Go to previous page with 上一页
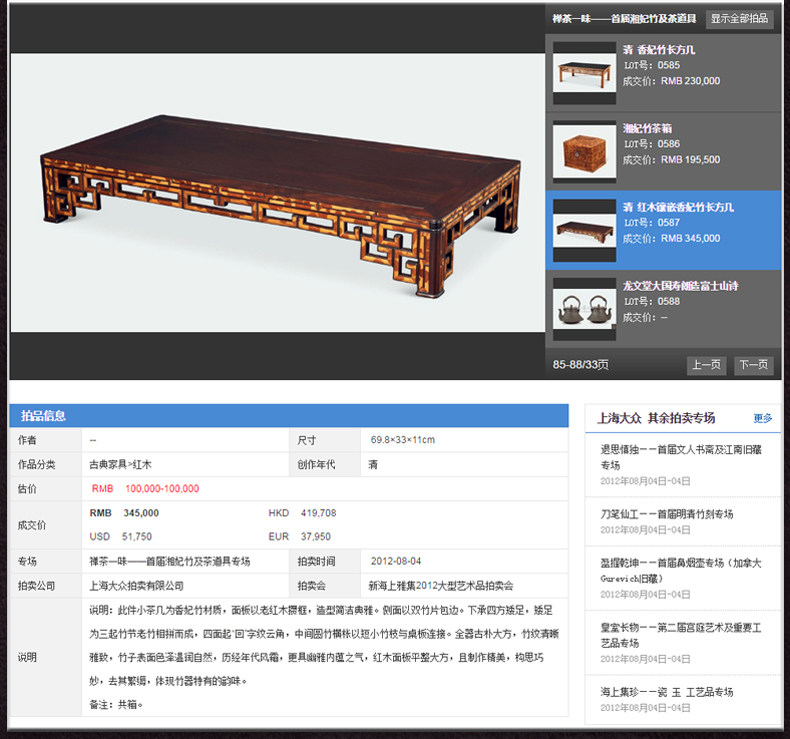The image size is (790, 739). (x=706, y=365)
